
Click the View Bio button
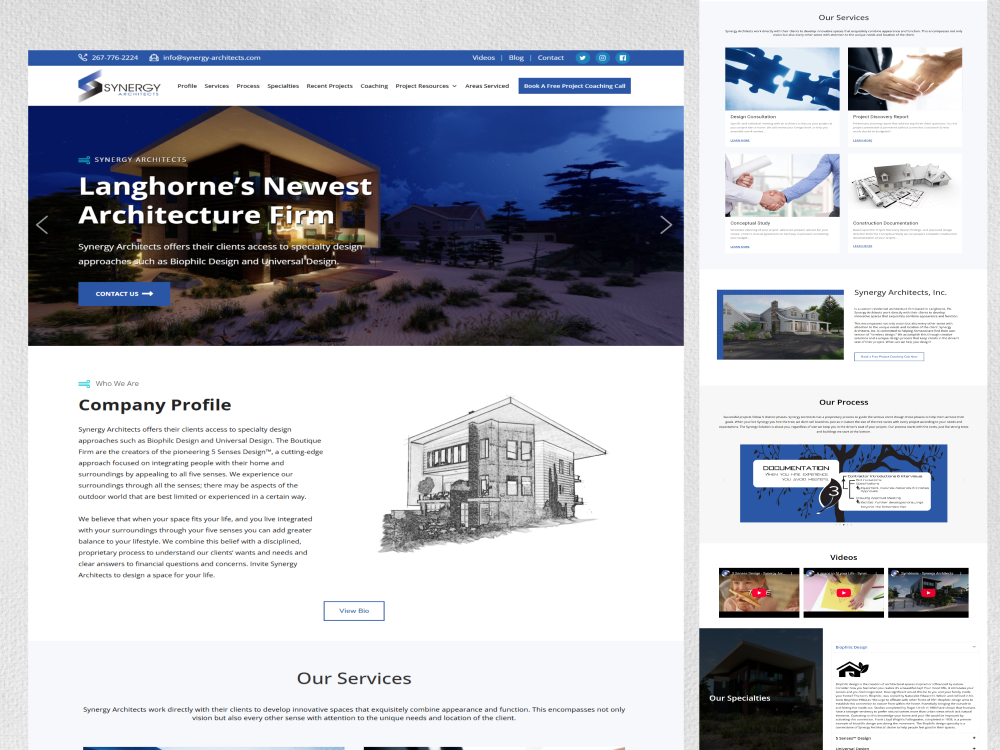tap(353, 611)
